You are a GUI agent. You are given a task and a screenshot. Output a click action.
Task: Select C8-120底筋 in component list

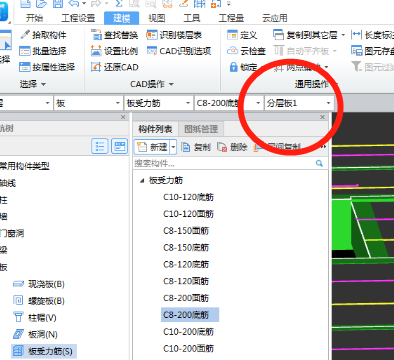click(x=186, y=264)
